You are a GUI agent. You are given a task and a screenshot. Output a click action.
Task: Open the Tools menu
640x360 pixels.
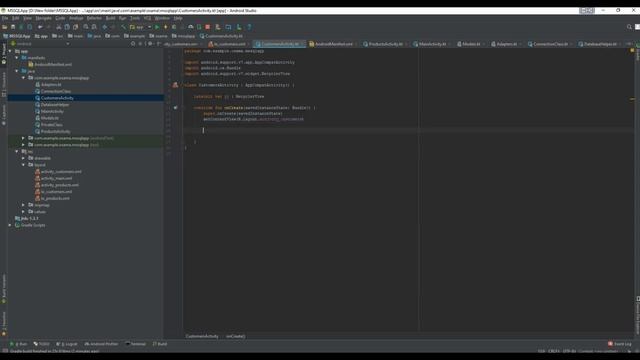135,18
